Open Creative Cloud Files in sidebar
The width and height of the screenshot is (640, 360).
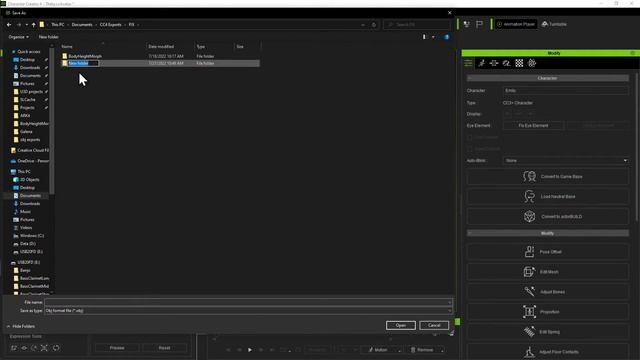tap(32, 150)
